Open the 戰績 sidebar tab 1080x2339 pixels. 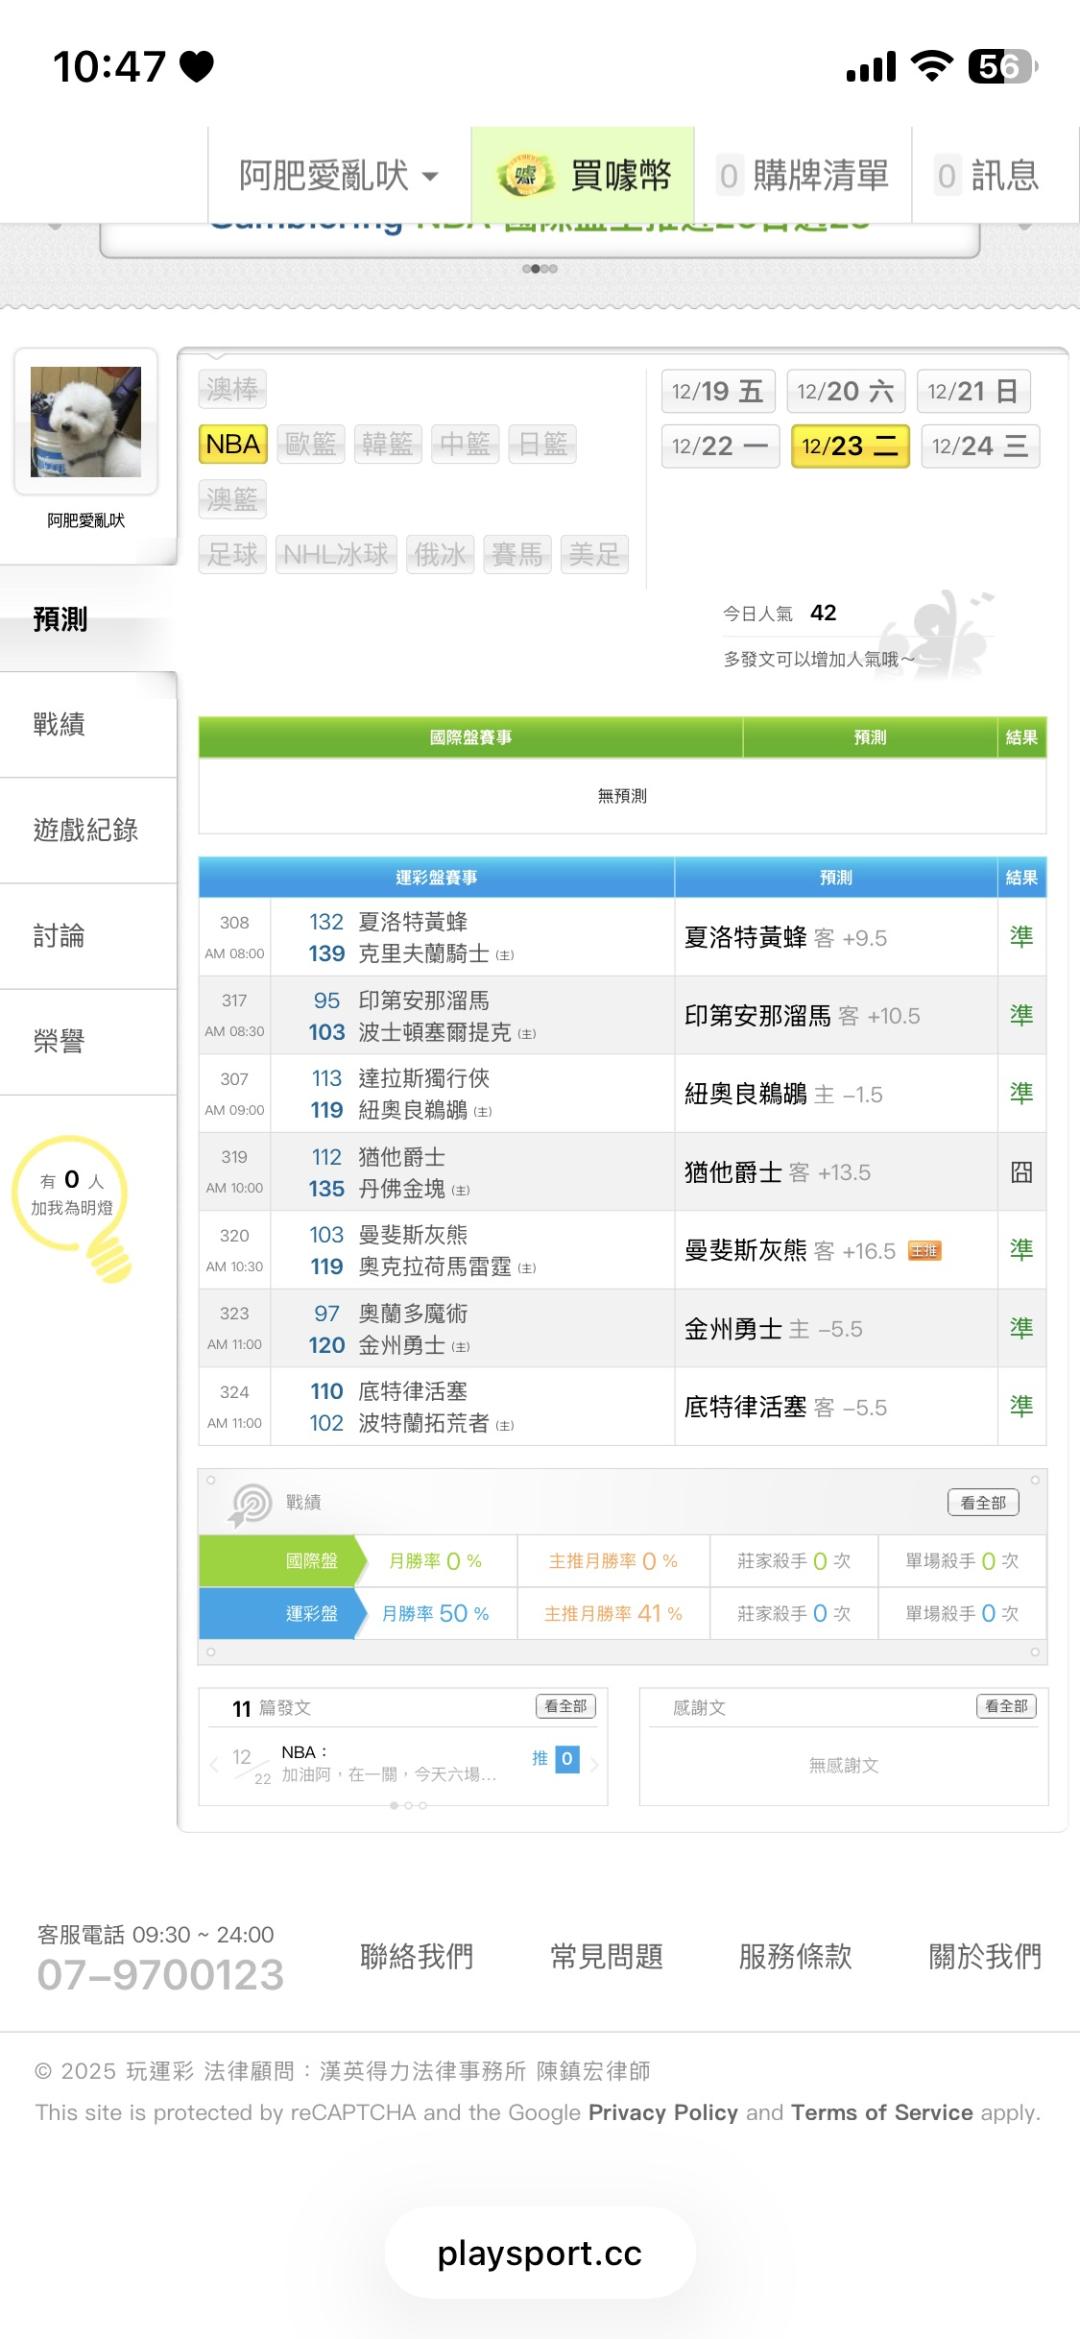tap(60, 724)
